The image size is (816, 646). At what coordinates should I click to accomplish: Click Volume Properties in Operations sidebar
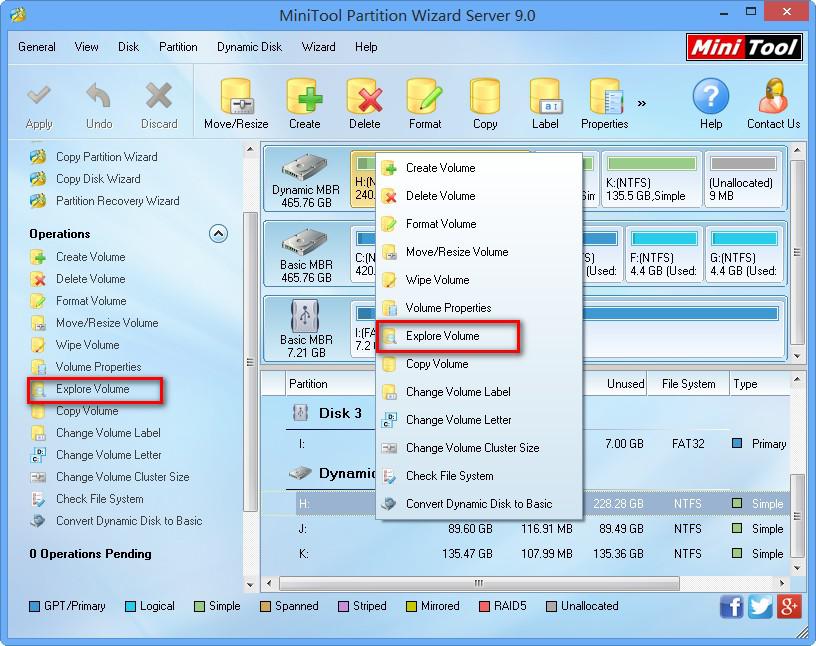point(98,366)
